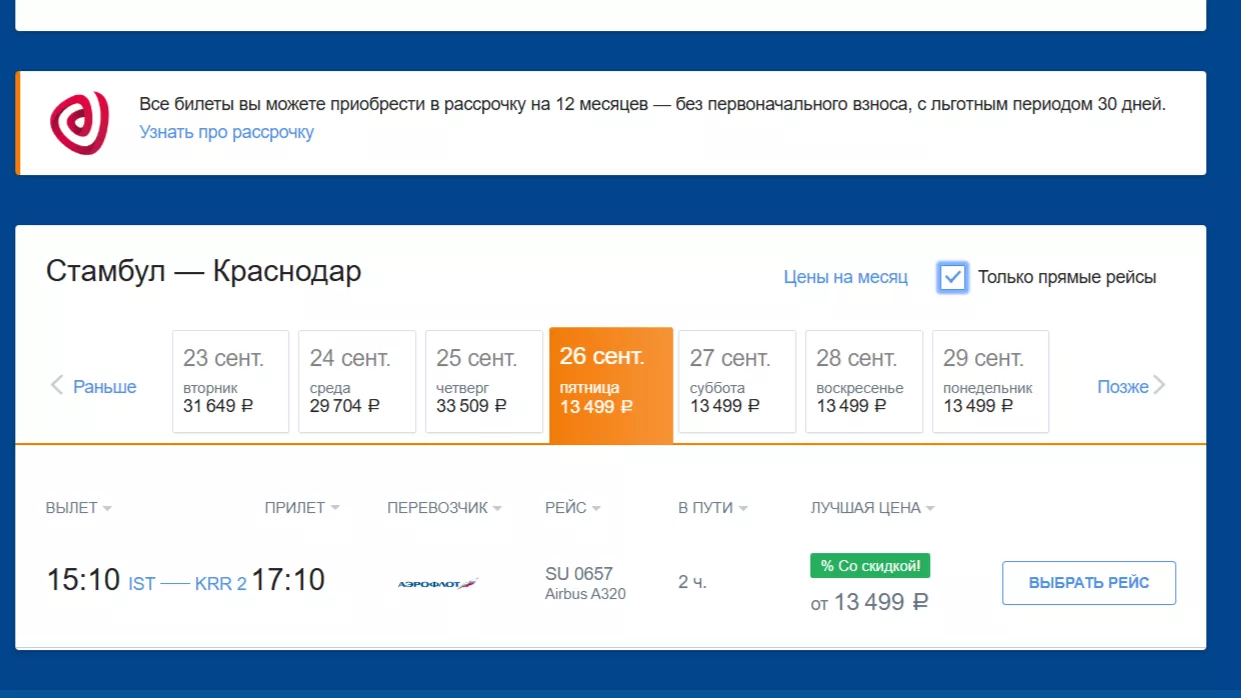Sort by Вылет column arrow
Screen dimensions: 1241x698
click(x=107, y=509)
